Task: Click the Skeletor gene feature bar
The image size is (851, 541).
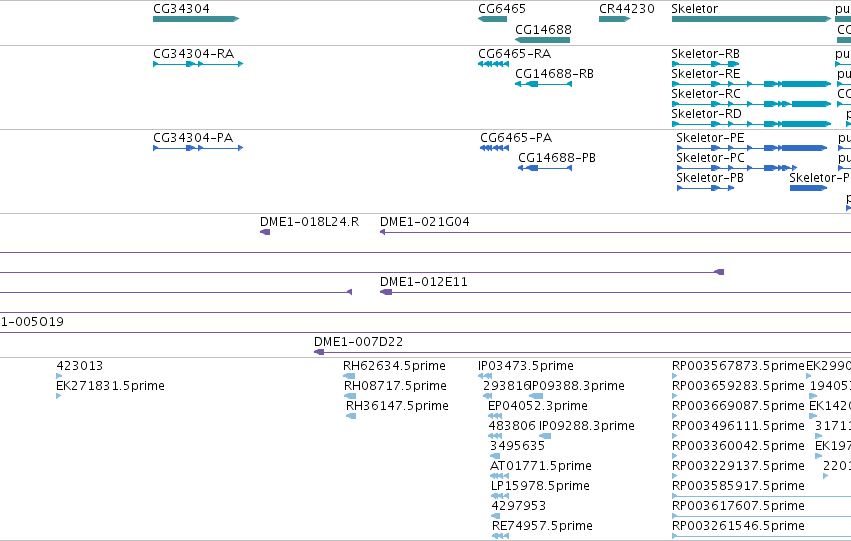Action: point(751,19)
